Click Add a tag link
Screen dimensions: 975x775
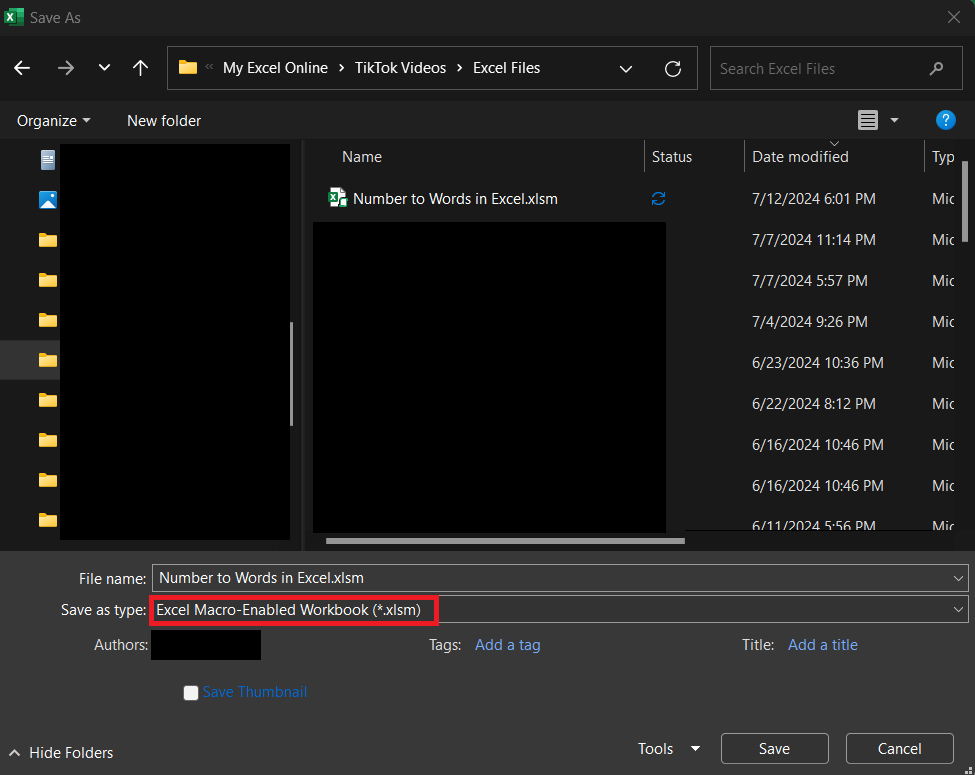click(507, 645)
